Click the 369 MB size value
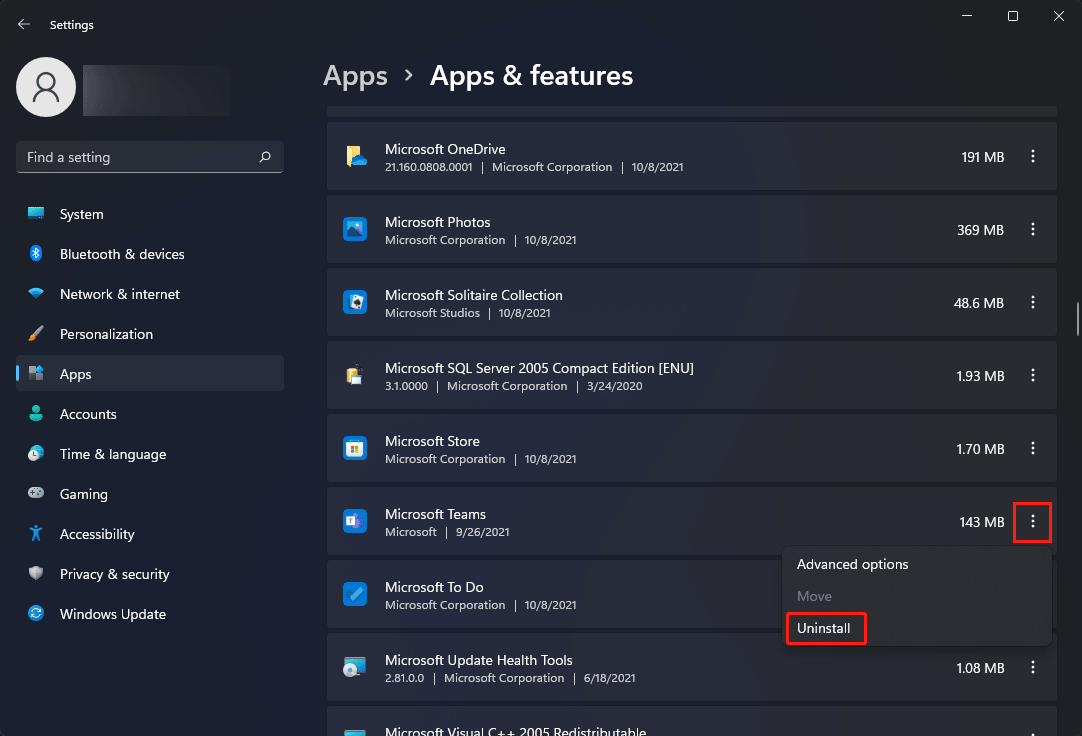The height and width of the screenshot is (736, 1082). [980, 230]
